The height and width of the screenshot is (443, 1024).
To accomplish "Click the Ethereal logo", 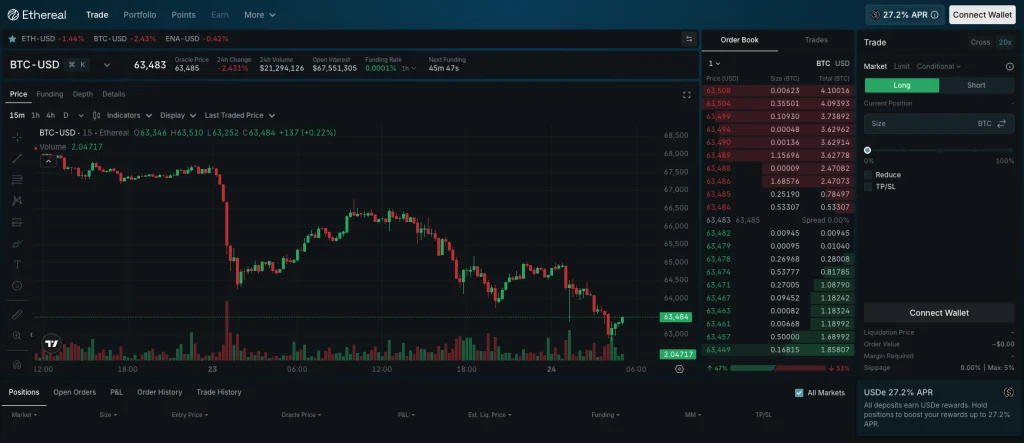I will pos(38,14).
